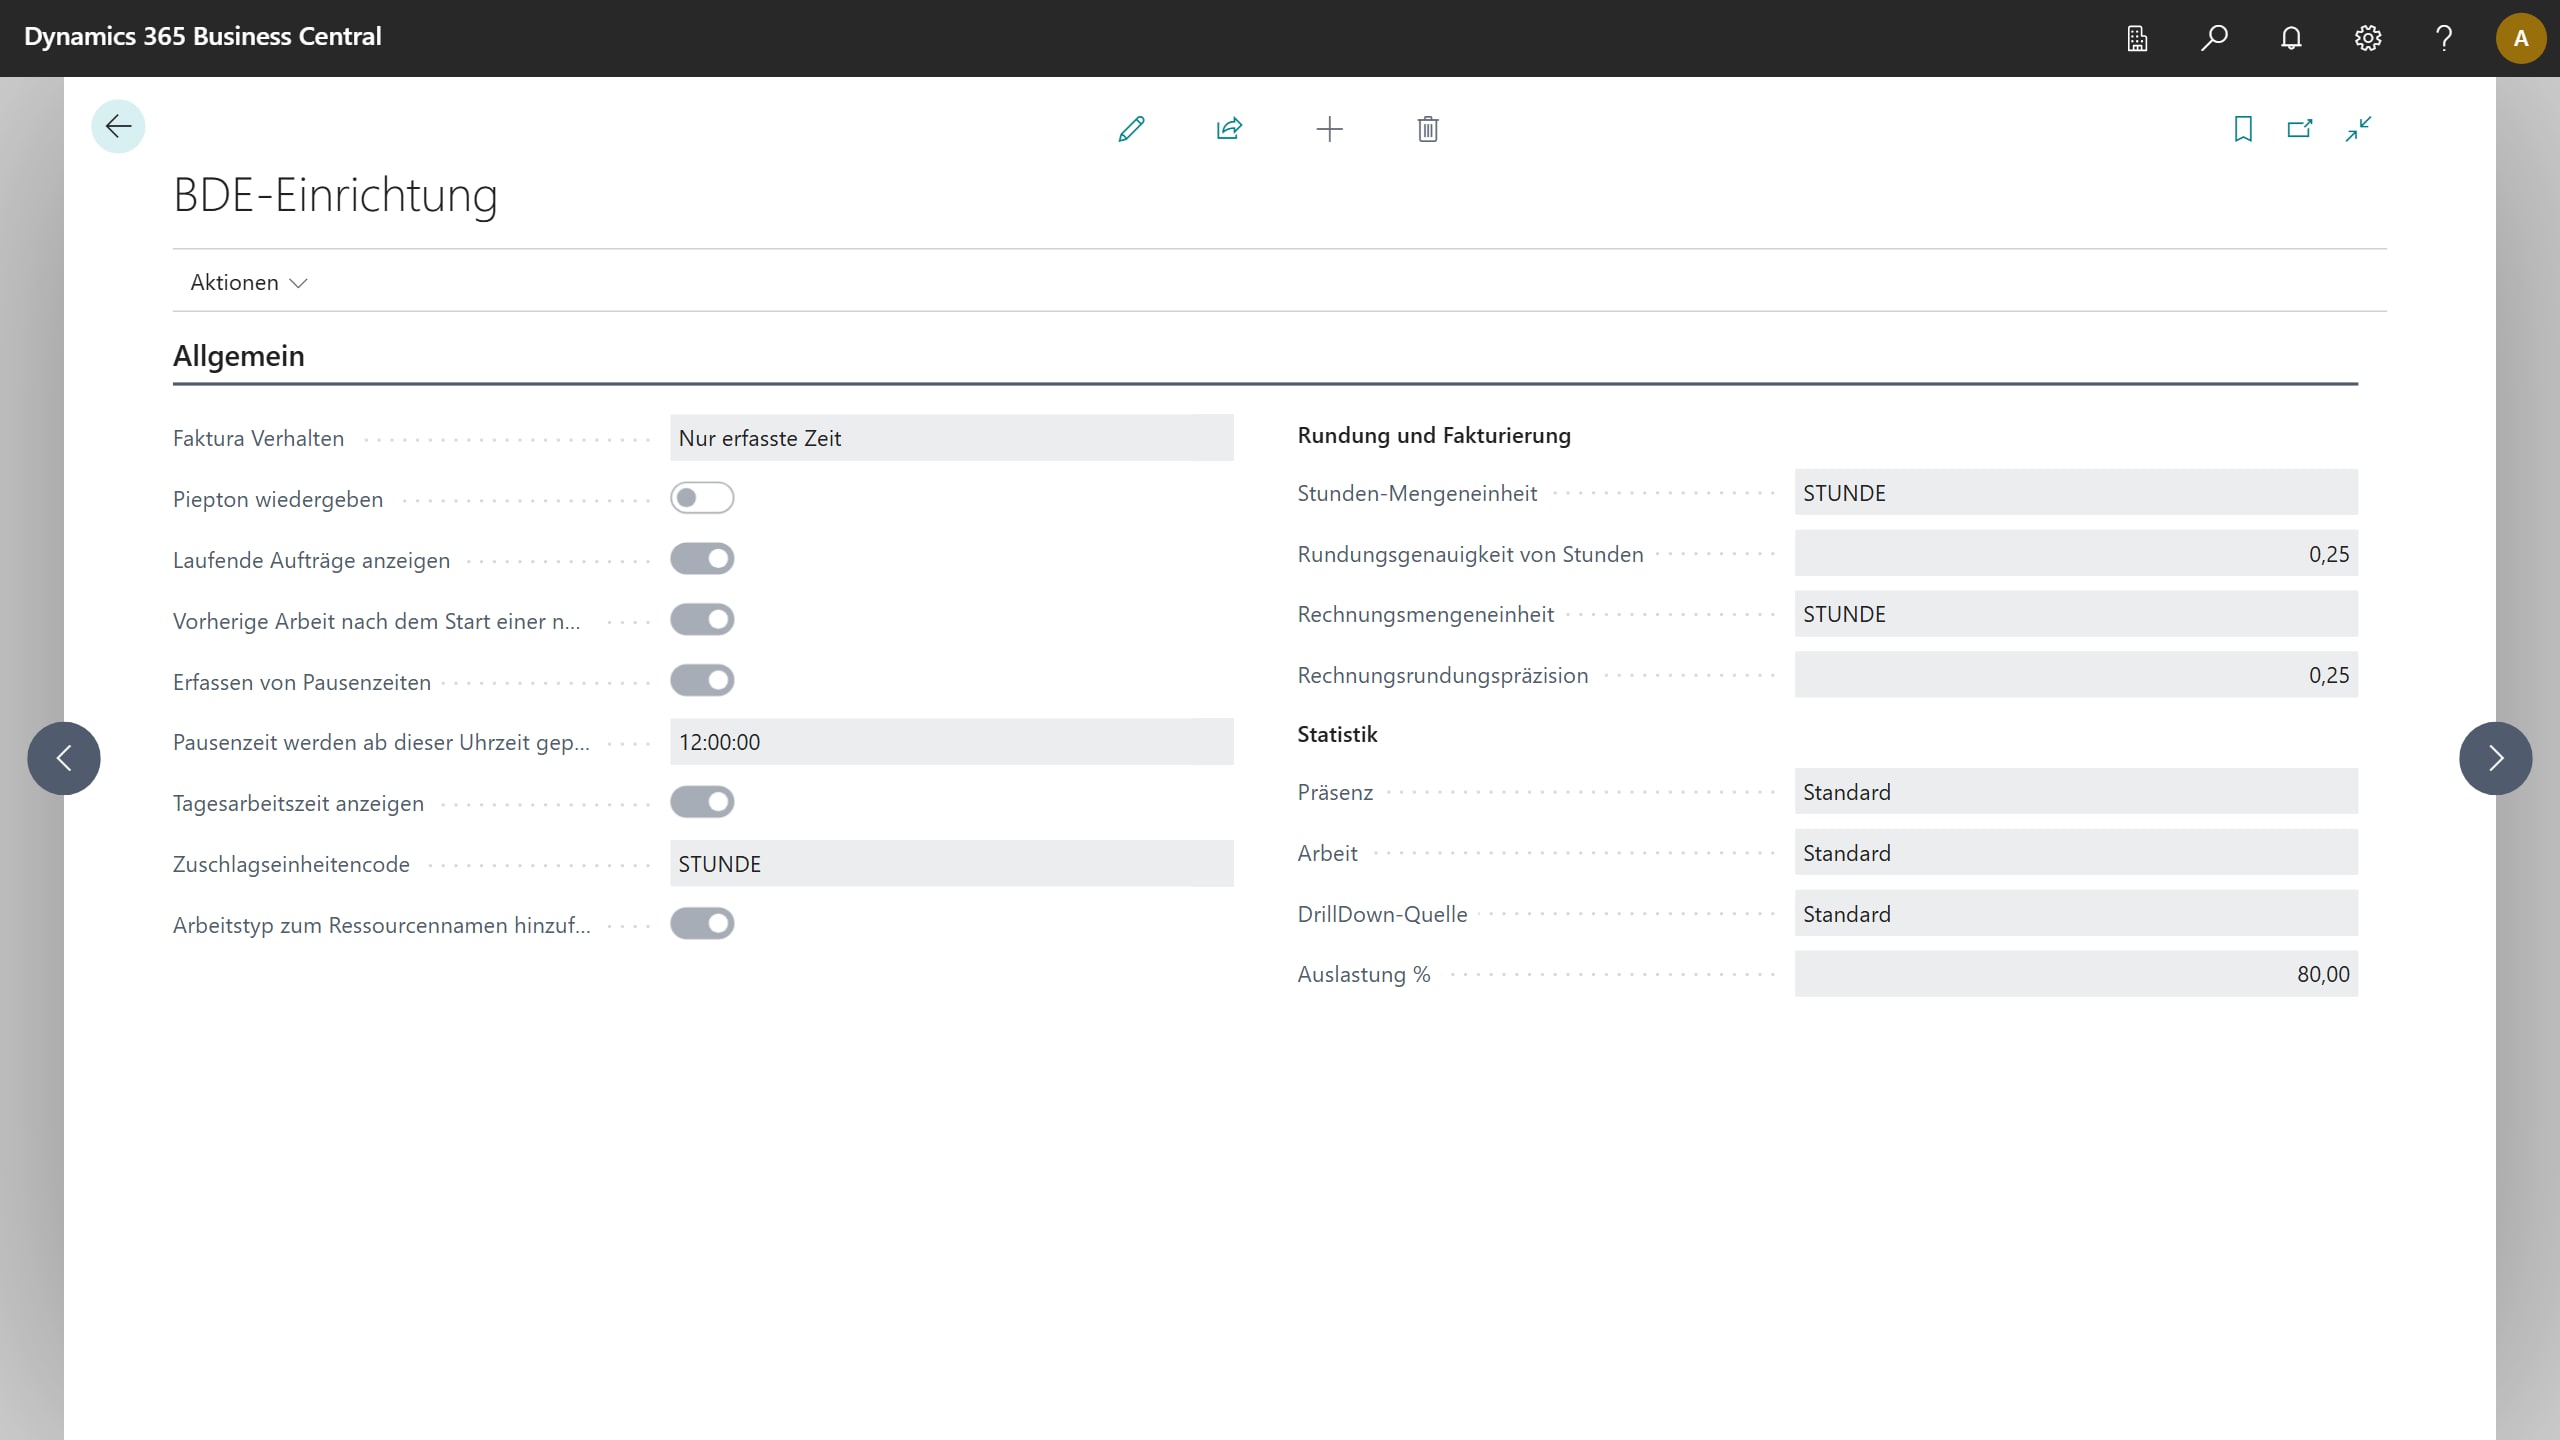Open company information building icon
Screen dimensions: 2560x1440
[2137, 38]
